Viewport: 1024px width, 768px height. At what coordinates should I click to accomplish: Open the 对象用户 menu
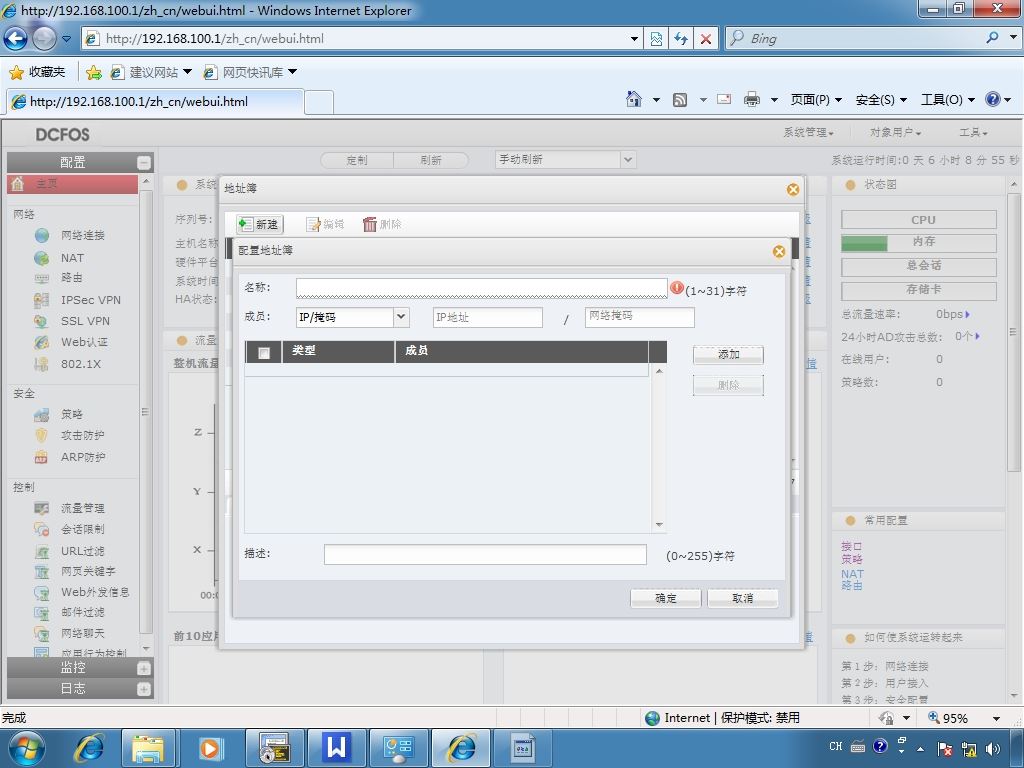coord(895,133)
